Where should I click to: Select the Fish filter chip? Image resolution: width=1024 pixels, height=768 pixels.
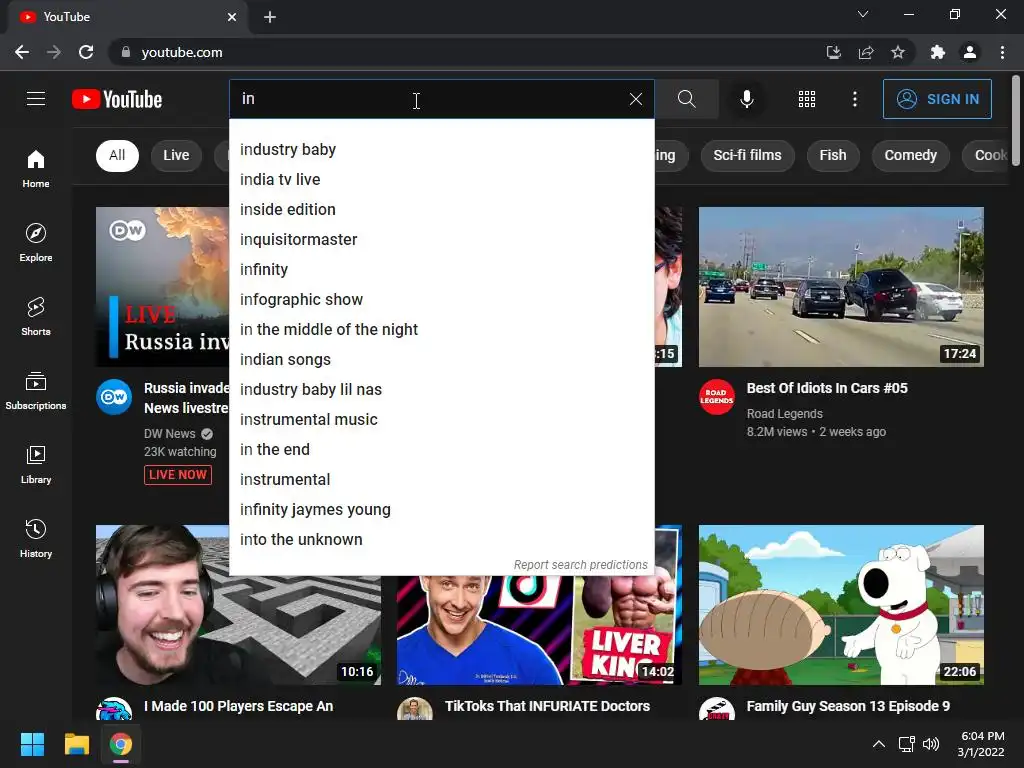(x=833, y=155)
